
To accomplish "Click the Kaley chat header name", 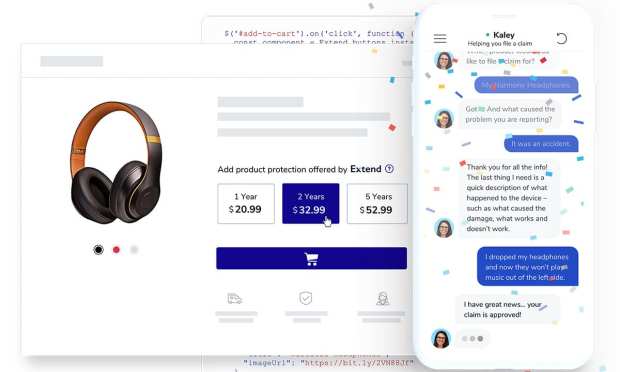I will coord(504,35).
